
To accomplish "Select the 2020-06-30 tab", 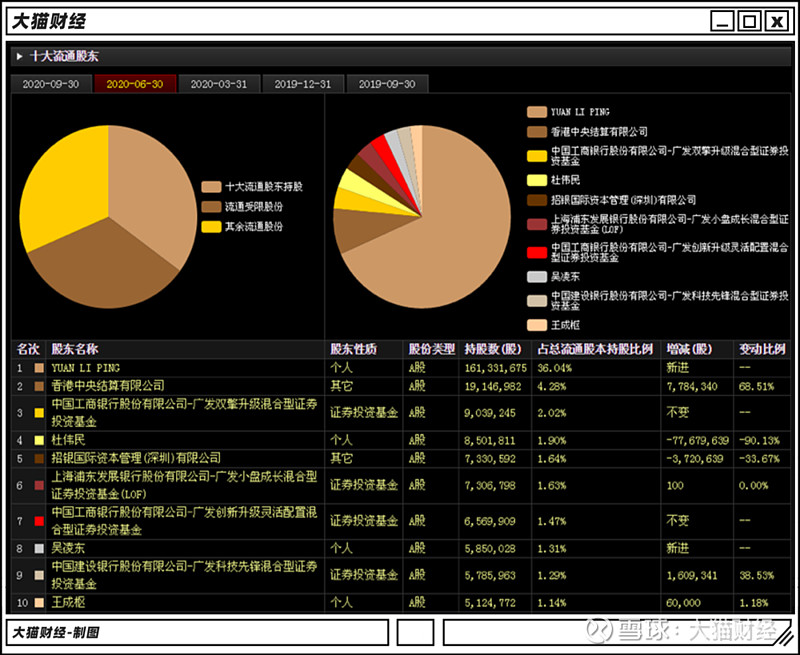I will click(135, 84).
